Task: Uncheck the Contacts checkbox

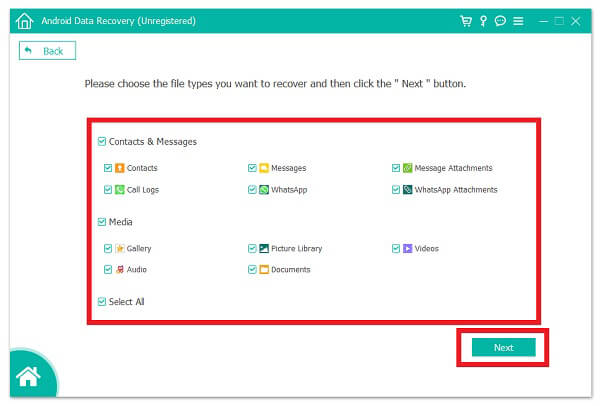Action: point(108,168)
